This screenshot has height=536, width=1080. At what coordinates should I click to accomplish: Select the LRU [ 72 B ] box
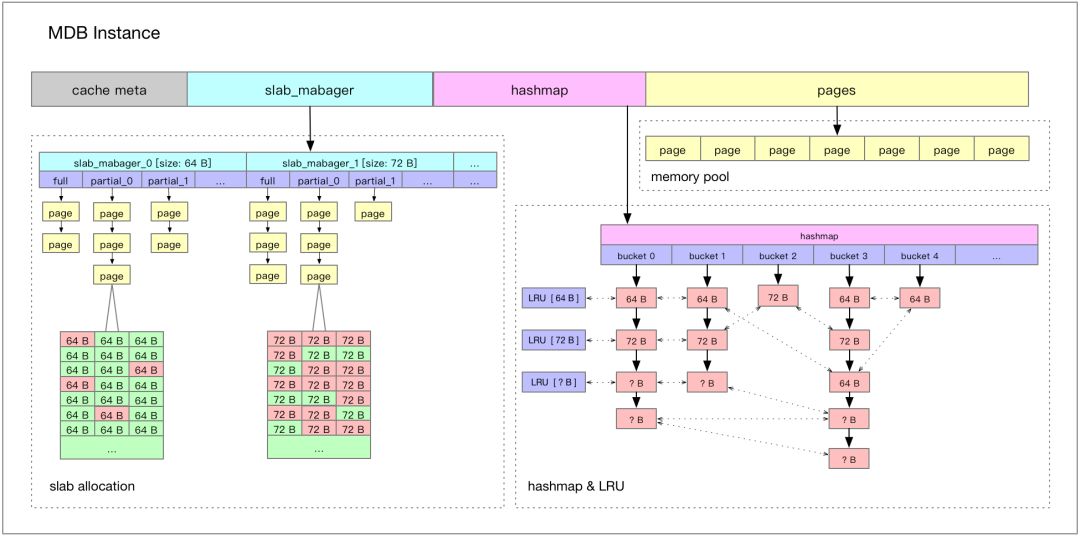(554, 340)
